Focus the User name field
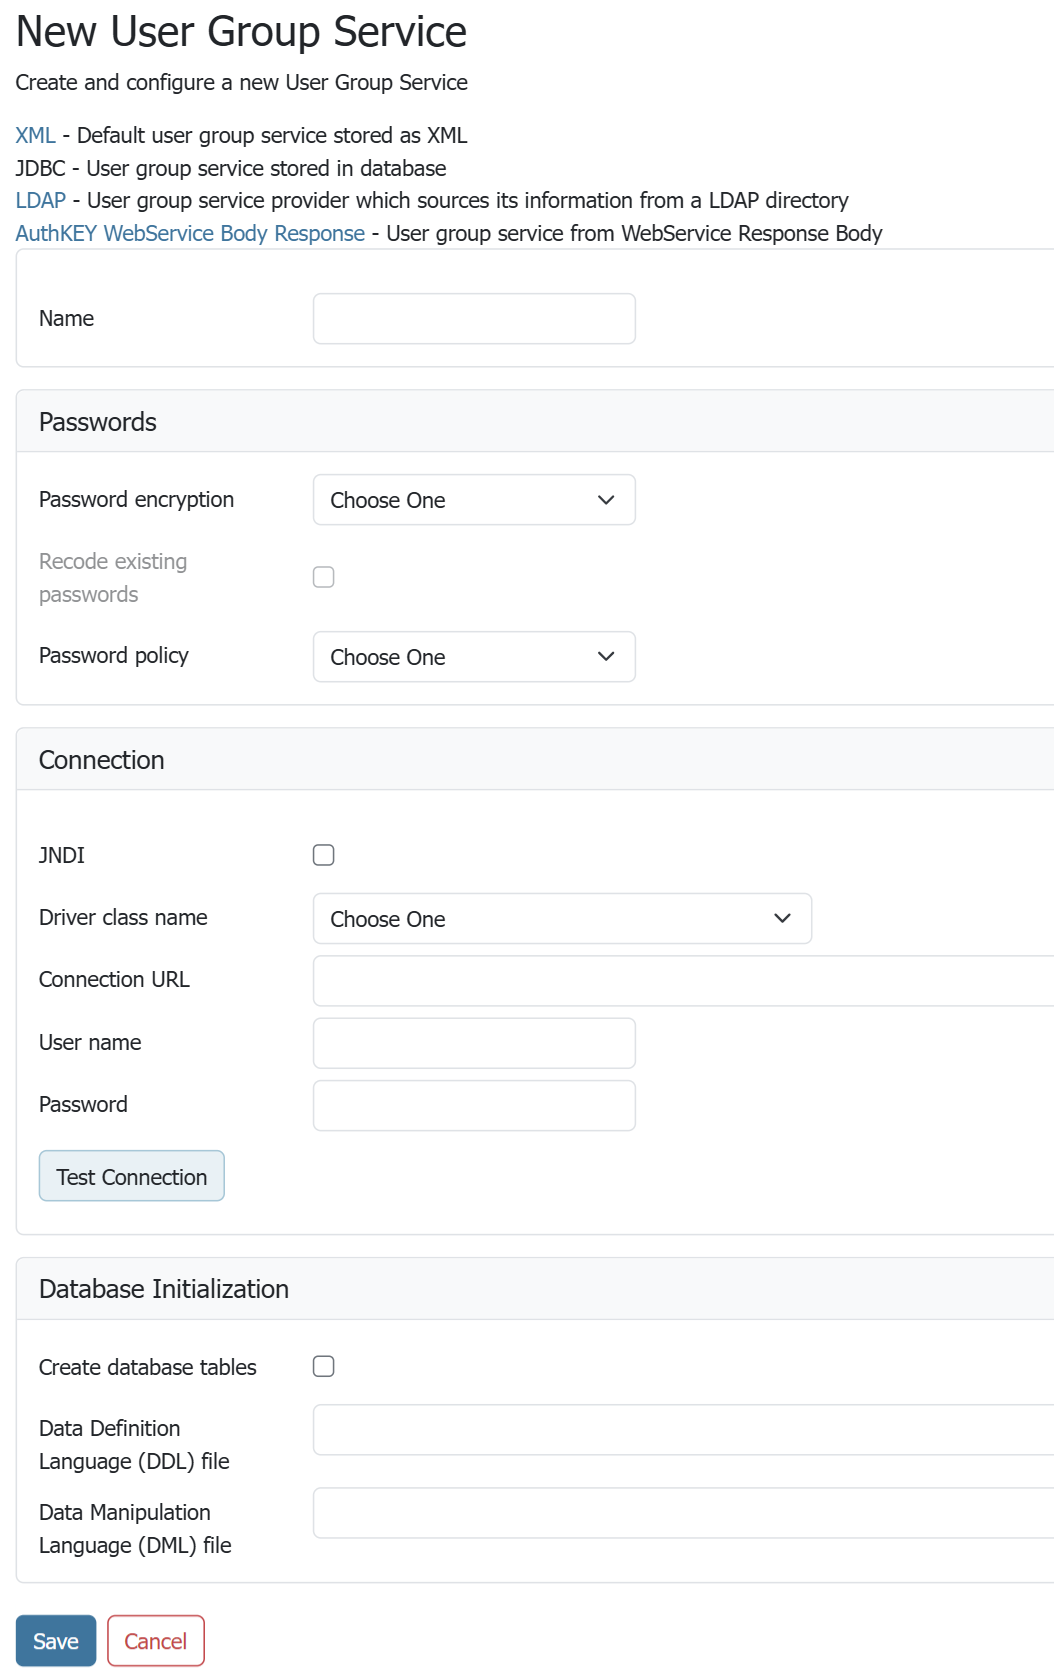1054x1675 pixels. [474, 1043]
